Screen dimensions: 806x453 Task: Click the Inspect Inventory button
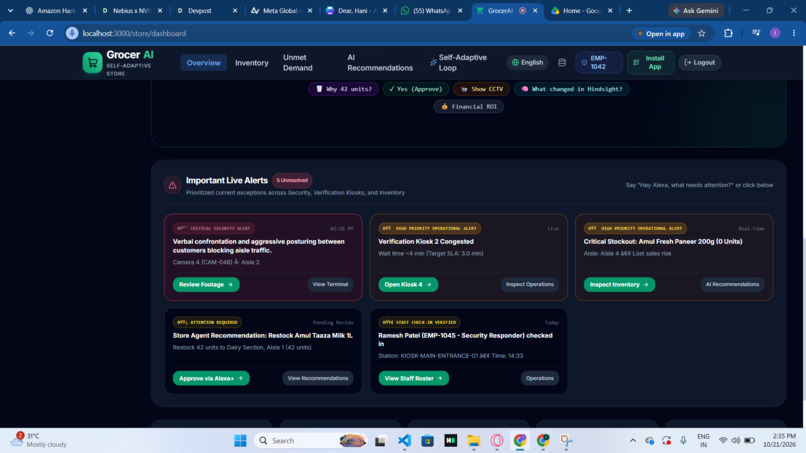coord(619,284)
